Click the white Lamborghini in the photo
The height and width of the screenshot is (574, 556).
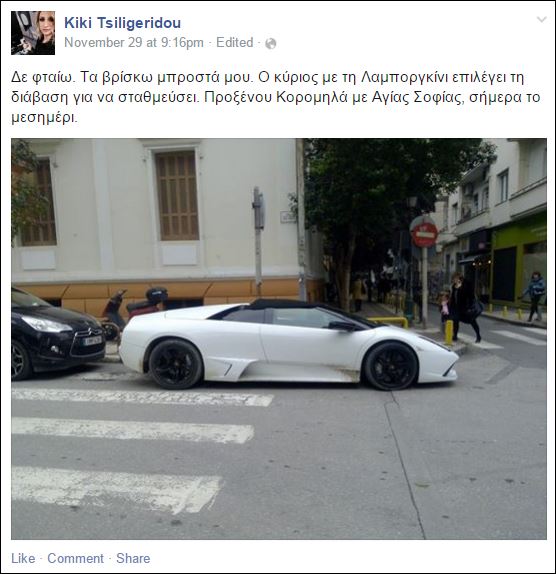289,344
